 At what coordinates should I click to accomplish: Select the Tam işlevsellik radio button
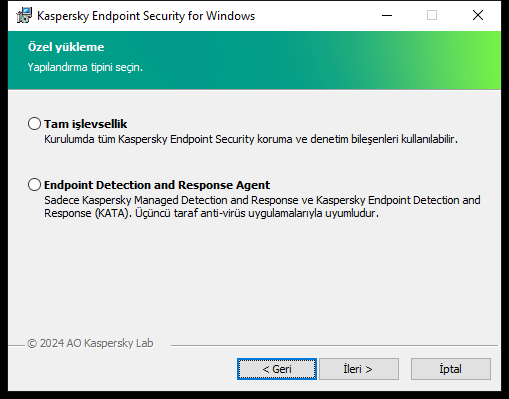(34, 124)
